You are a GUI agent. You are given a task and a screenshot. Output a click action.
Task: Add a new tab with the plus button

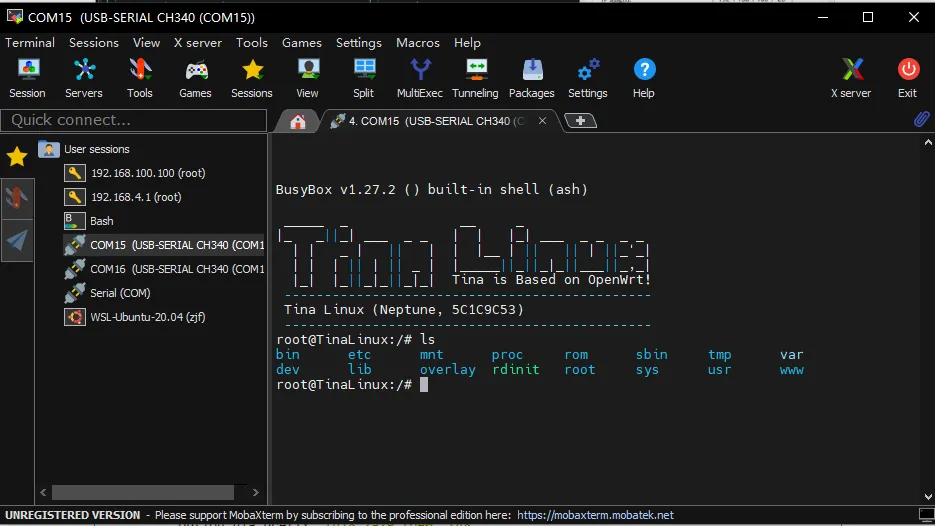pyautogui.click(x=581, y=121)
